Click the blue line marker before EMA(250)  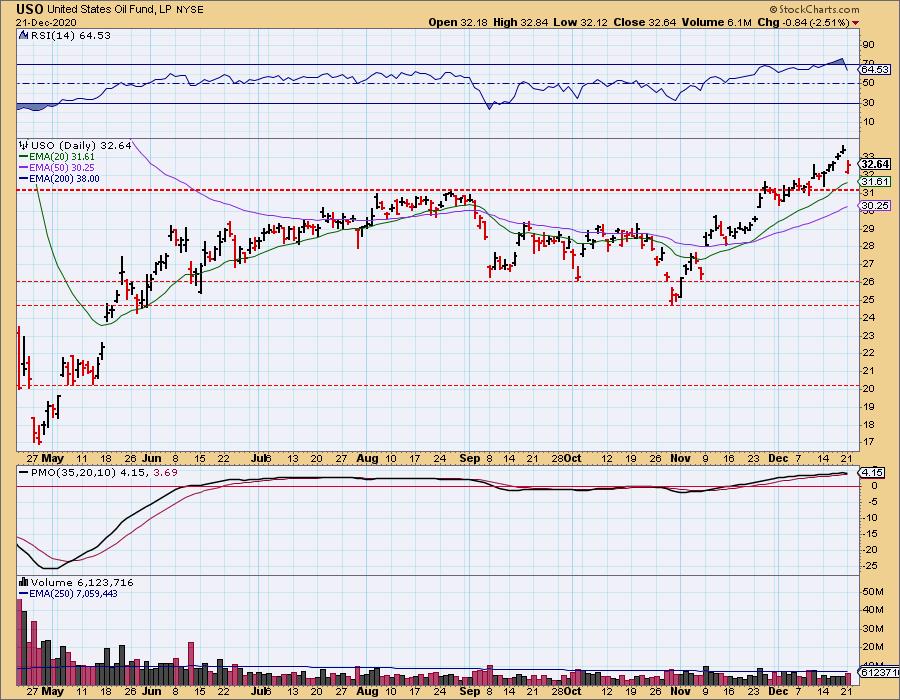(x=24, y=593)
